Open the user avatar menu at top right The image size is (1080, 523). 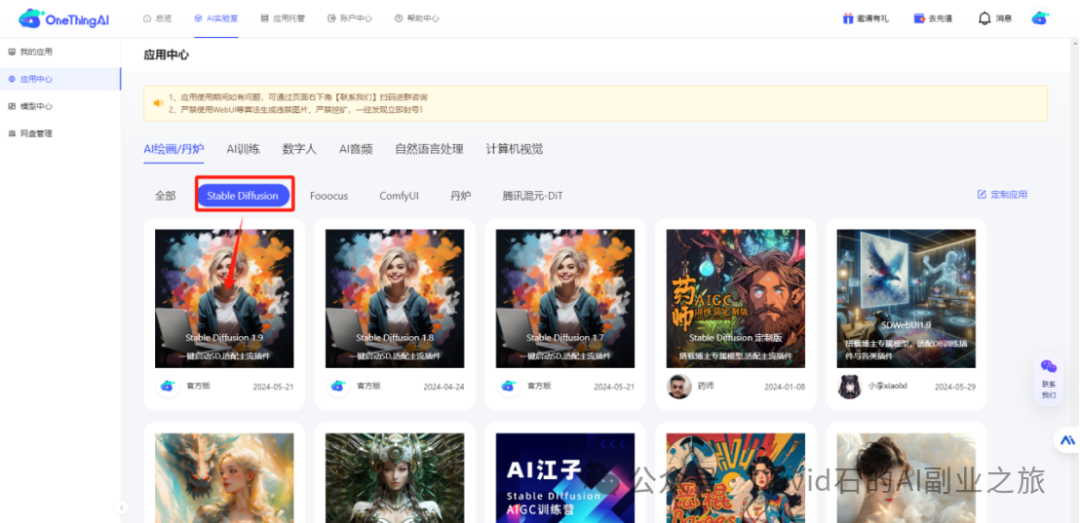tap(1039, 19)
